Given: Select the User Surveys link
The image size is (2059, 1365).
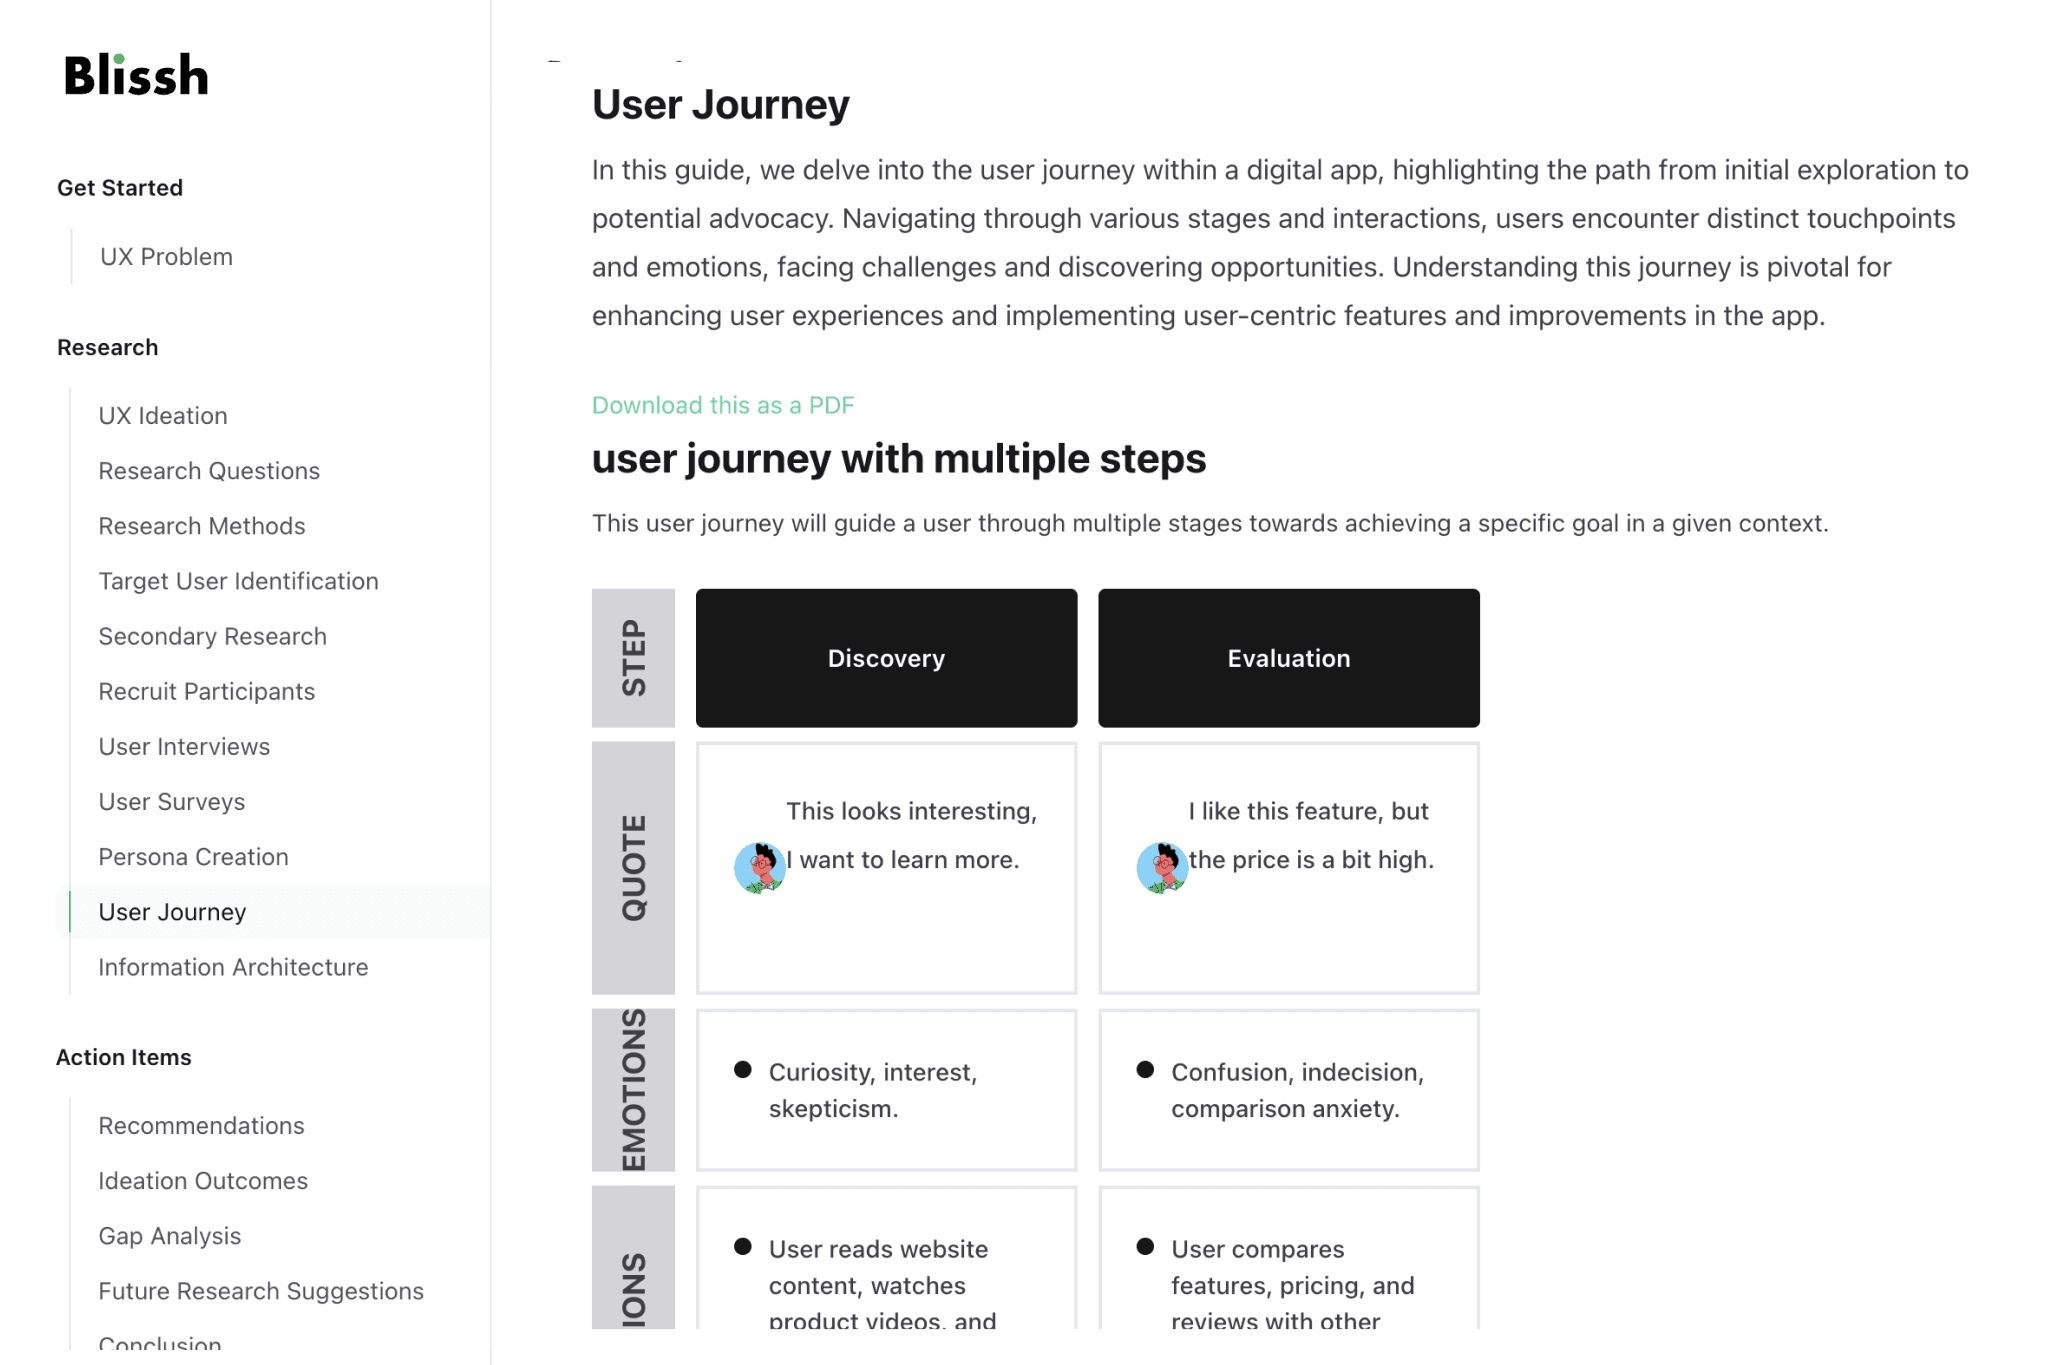Looking at the screenshot, I should pyautogui.click(x=171, y=802).
